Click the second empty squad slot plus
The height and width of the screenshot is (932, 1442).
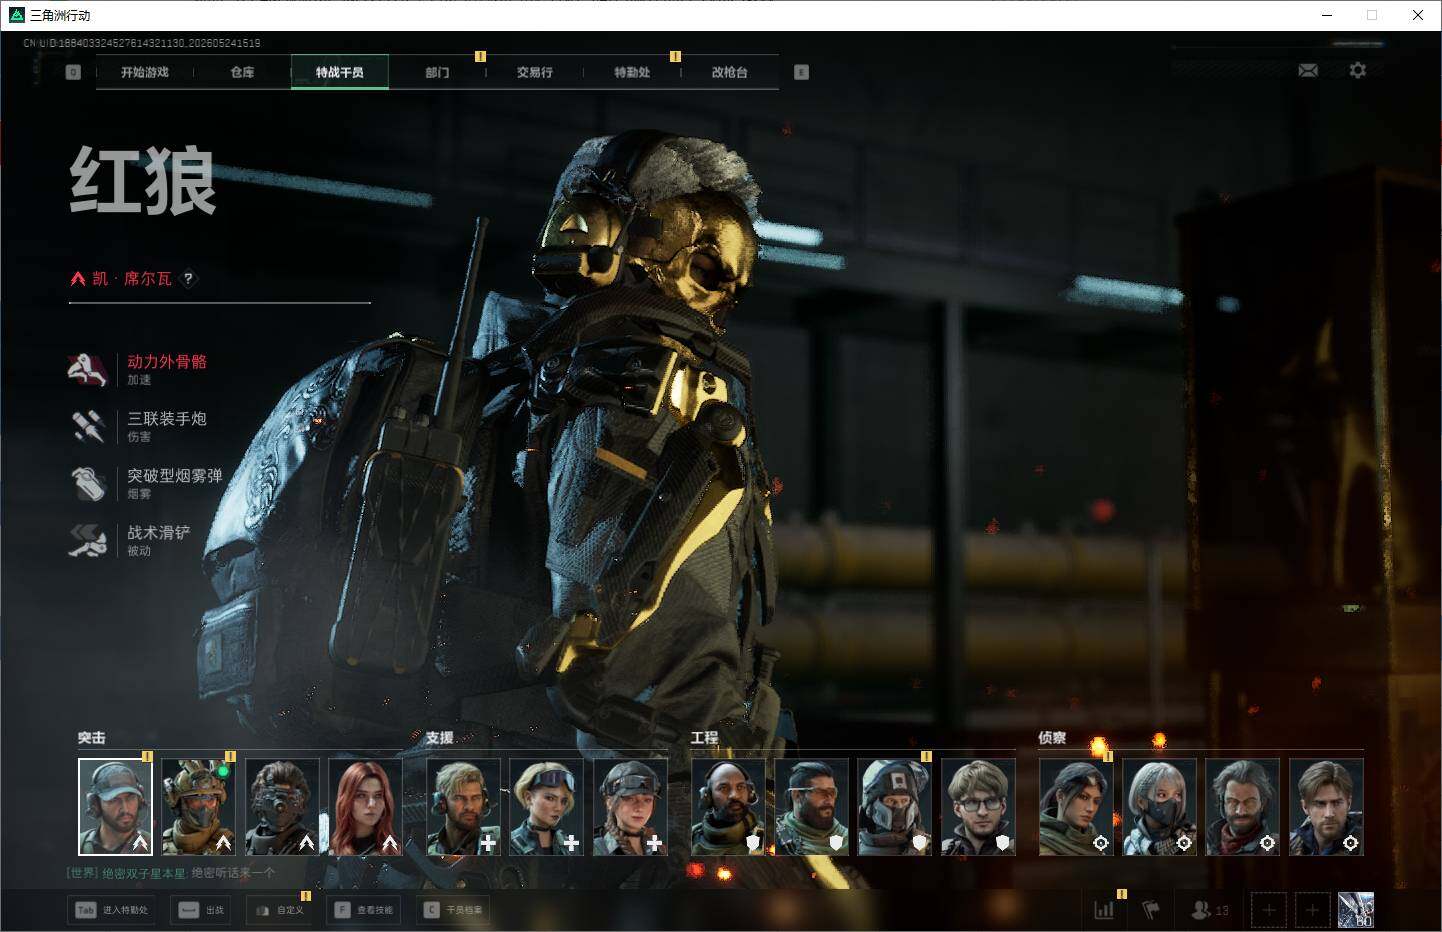point(1313,910)
